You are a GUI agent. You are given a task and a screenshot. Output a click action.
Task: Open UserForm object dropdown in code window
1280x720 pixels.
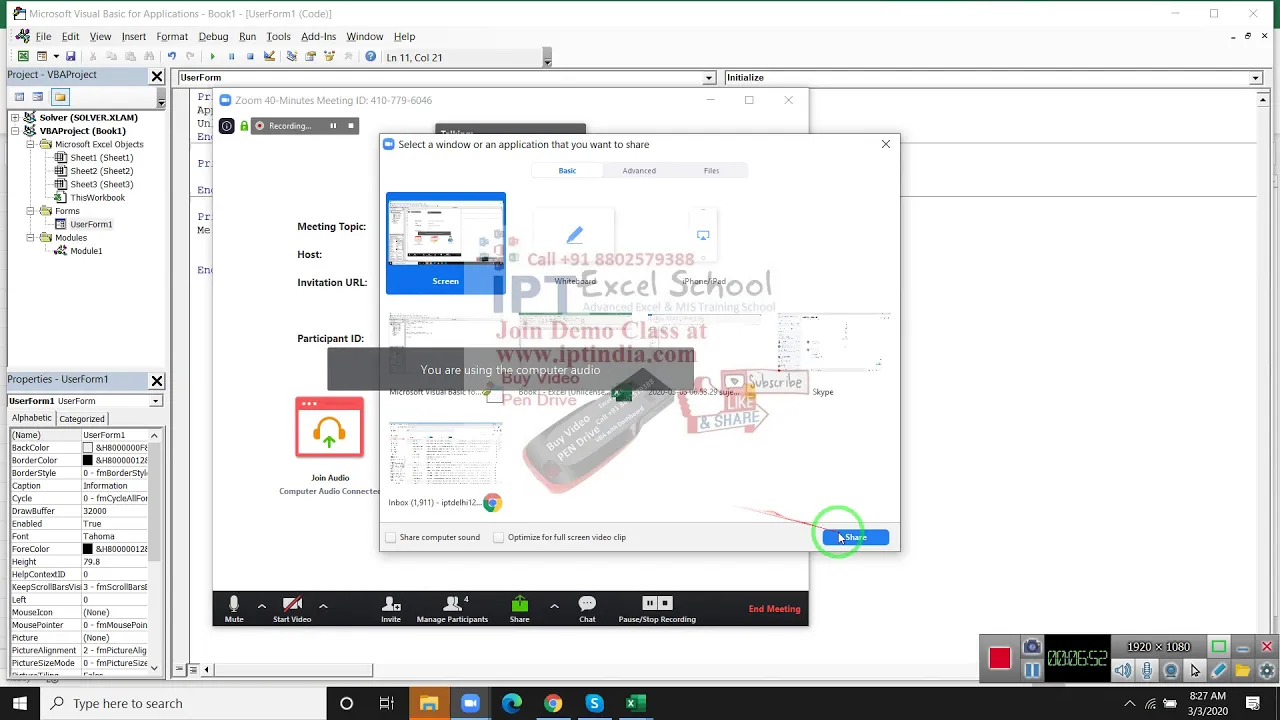(x=708, y=78)
